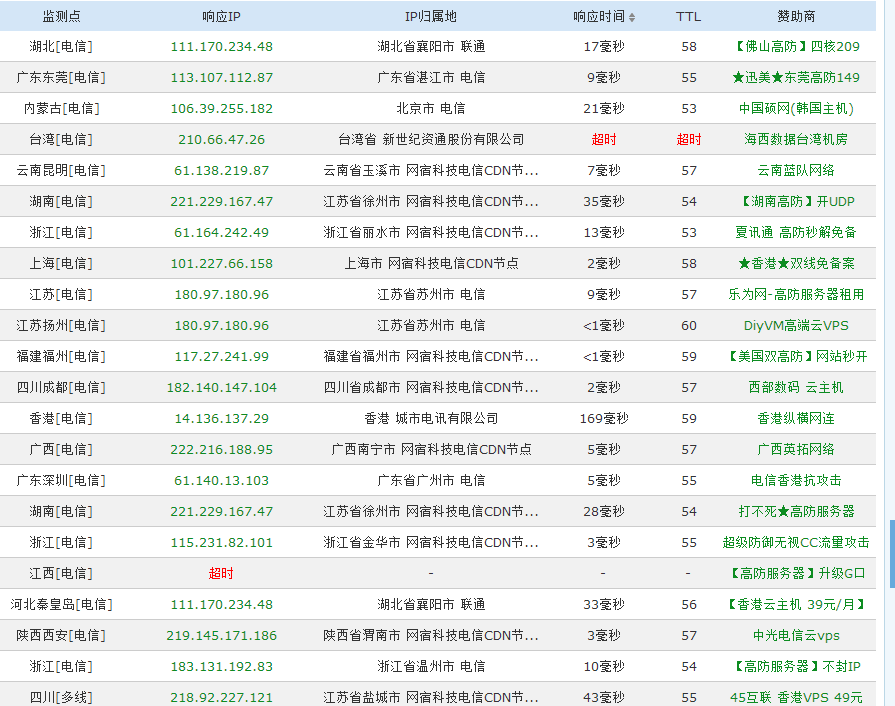Open sponsor link 云南蓝队网络
The width and height of the screenshot is (895, 706).
tap(796, 170)
